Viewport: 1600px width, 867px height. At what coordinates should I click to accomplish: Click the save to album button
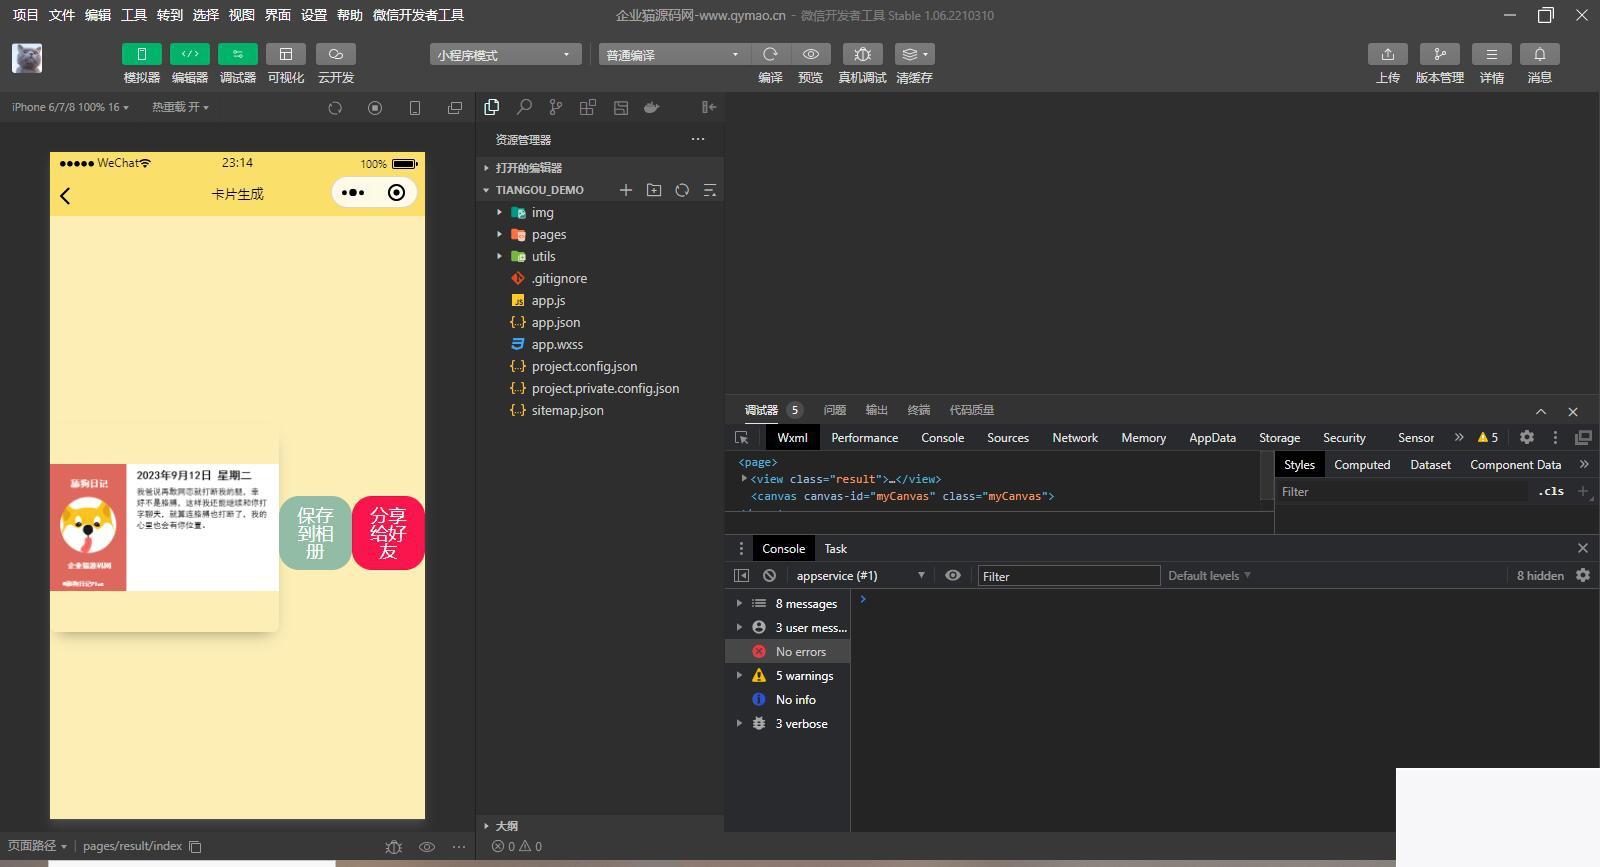click(x=316, y=533)
